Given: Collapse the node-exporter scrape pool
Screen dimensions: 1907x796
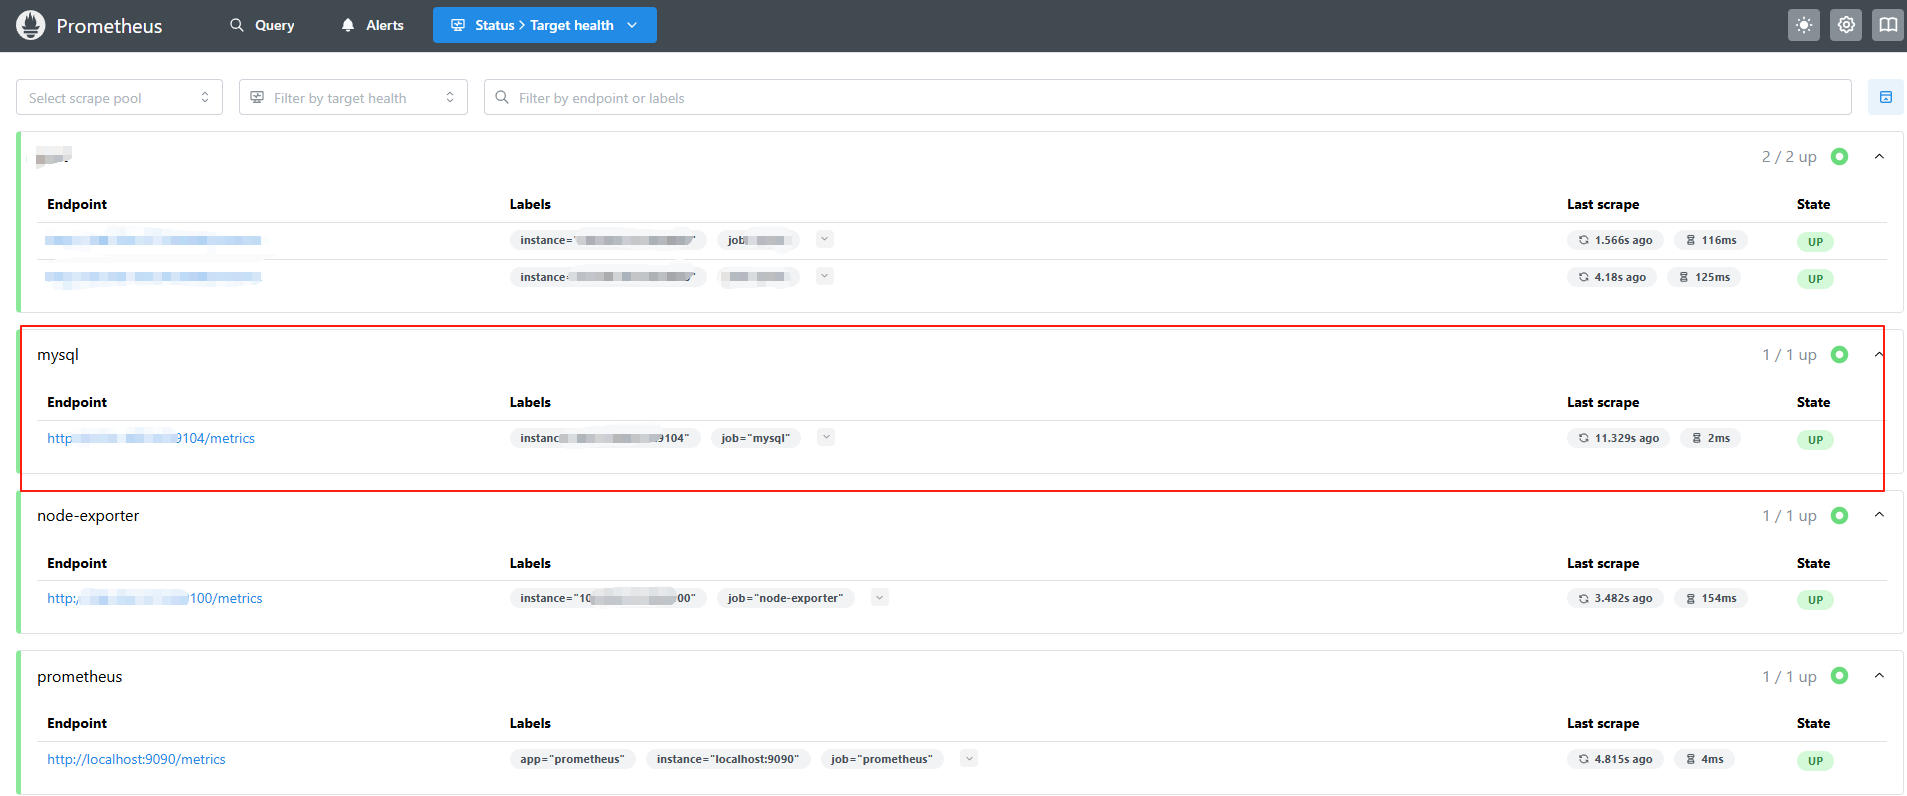Looking at the screenshot, I should [1879, 515].
